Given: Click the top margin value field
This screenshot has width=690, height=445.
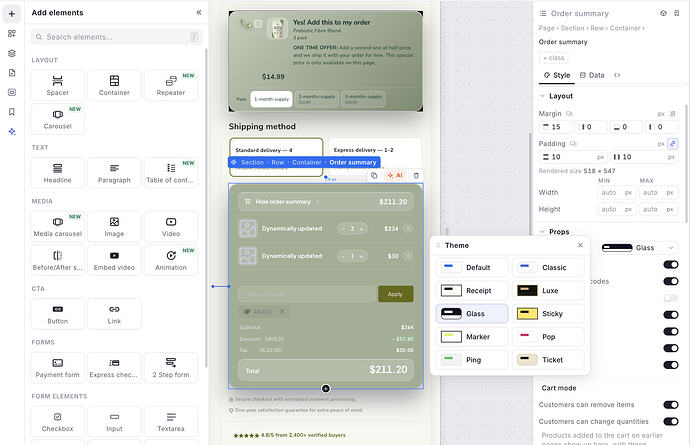Looking at the screenshot, I should click(x=555, y=127).
